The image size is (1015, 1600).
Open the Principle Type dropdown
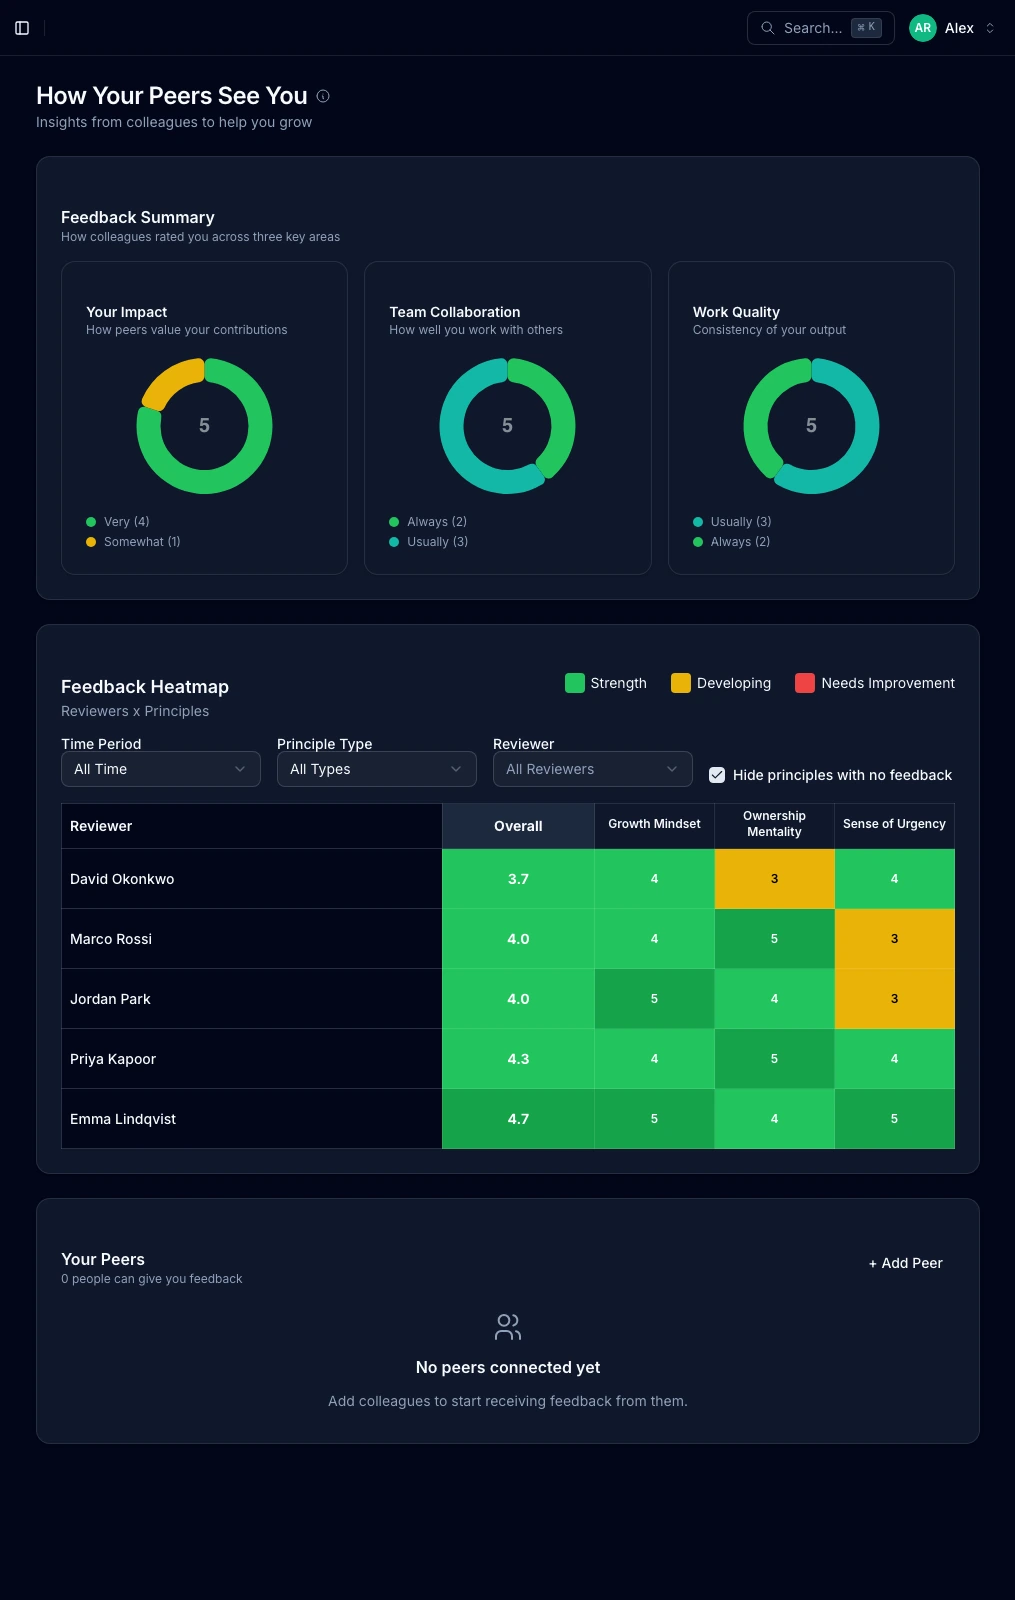(377, 769)
